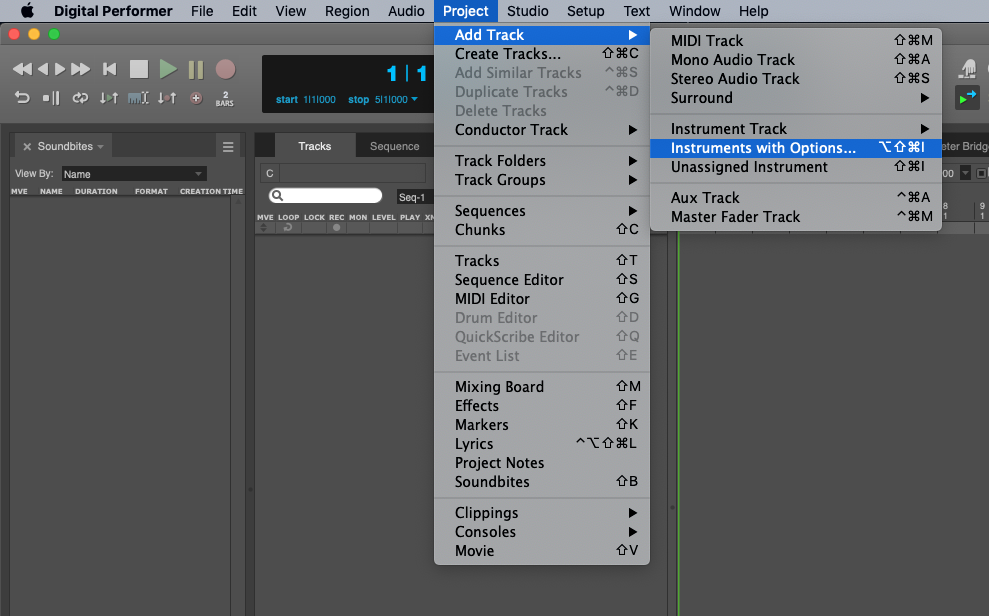989x616 pixels.
Task: Open the View By Name dropdown
Action: (x=134, y=174)
